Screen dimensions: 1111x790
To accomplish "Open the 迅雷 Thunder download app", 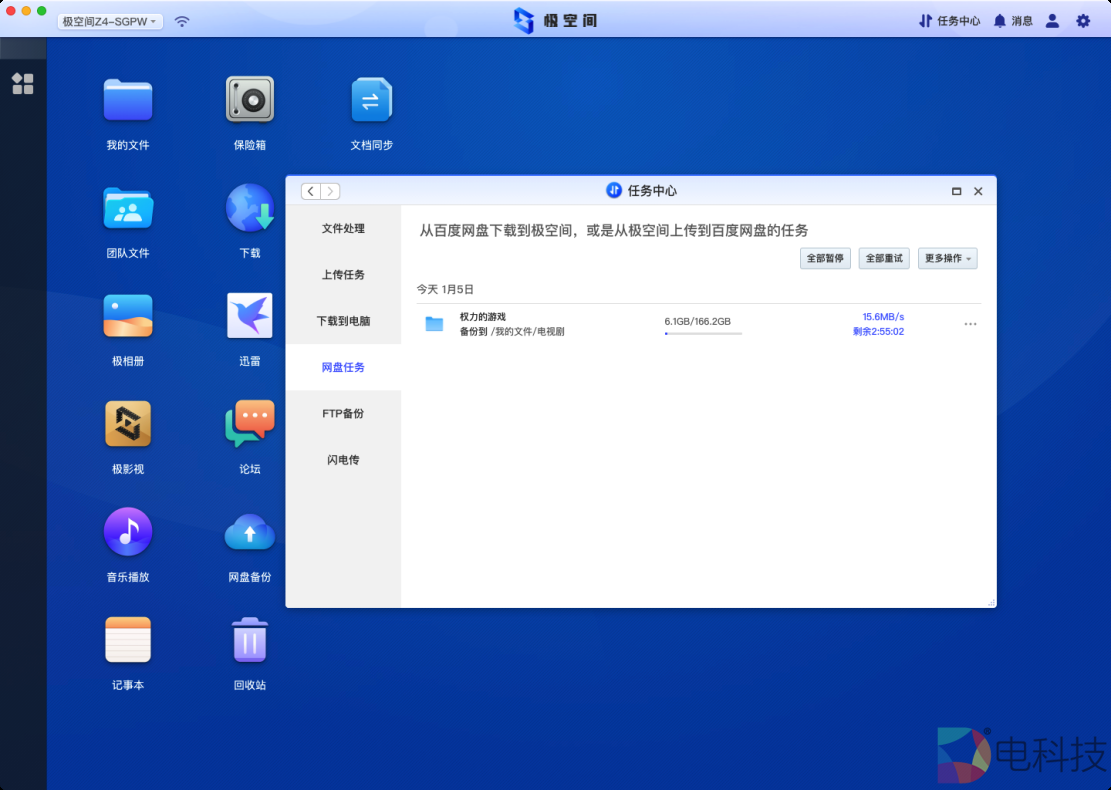I will 249,315.
